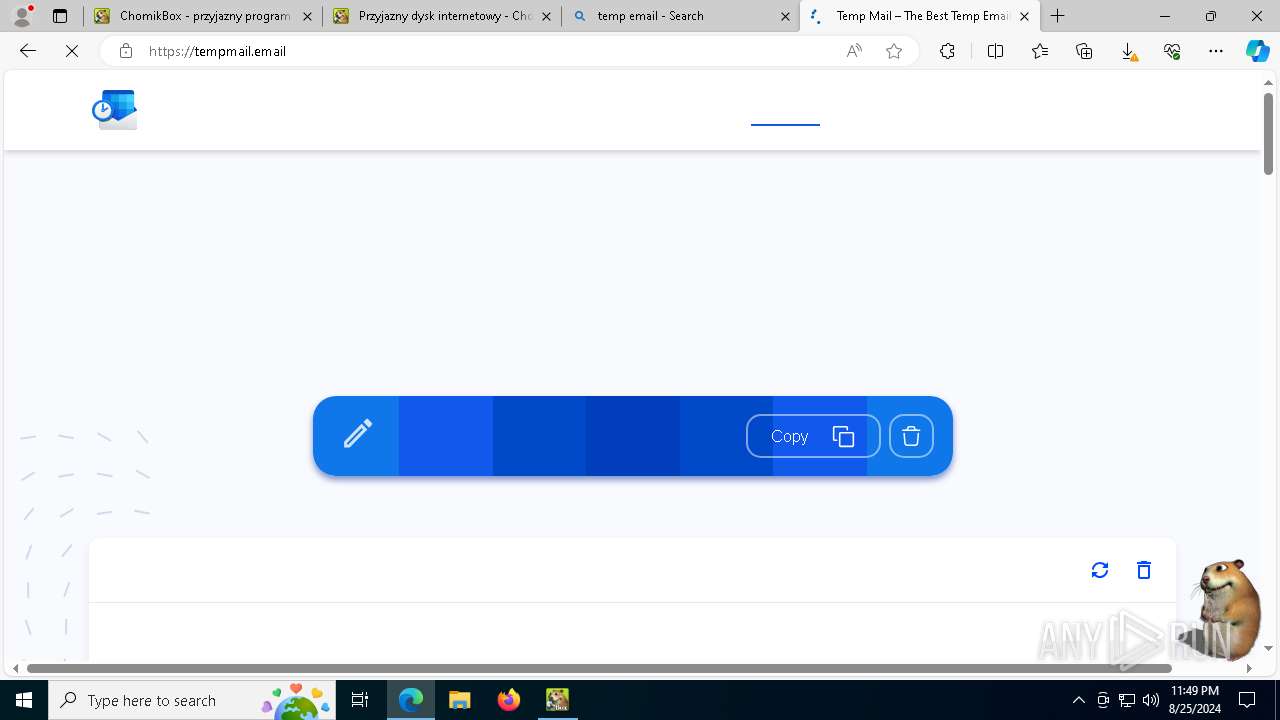The width and height of the screenshot is (1280, 720).
Task: Open the Temp Mail logo home link
Action: (114, 110)
